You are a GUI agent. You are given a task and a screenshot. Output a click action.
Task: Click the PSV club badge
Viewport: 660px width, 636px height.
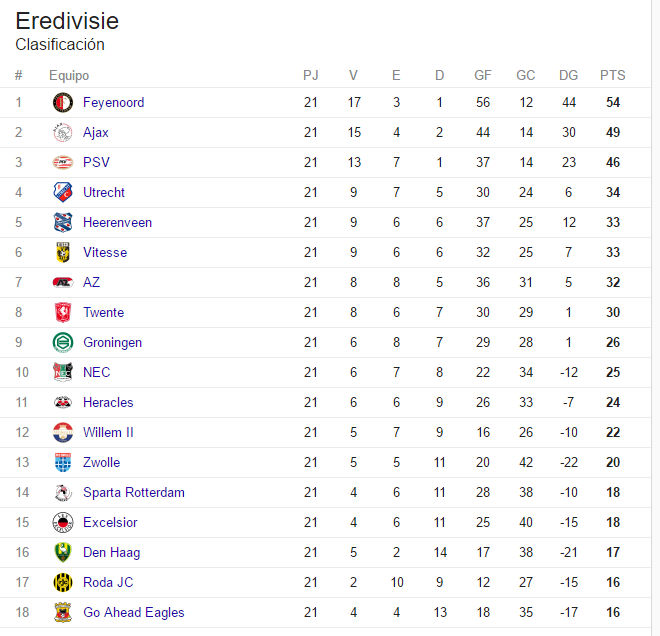pos(63,162)
